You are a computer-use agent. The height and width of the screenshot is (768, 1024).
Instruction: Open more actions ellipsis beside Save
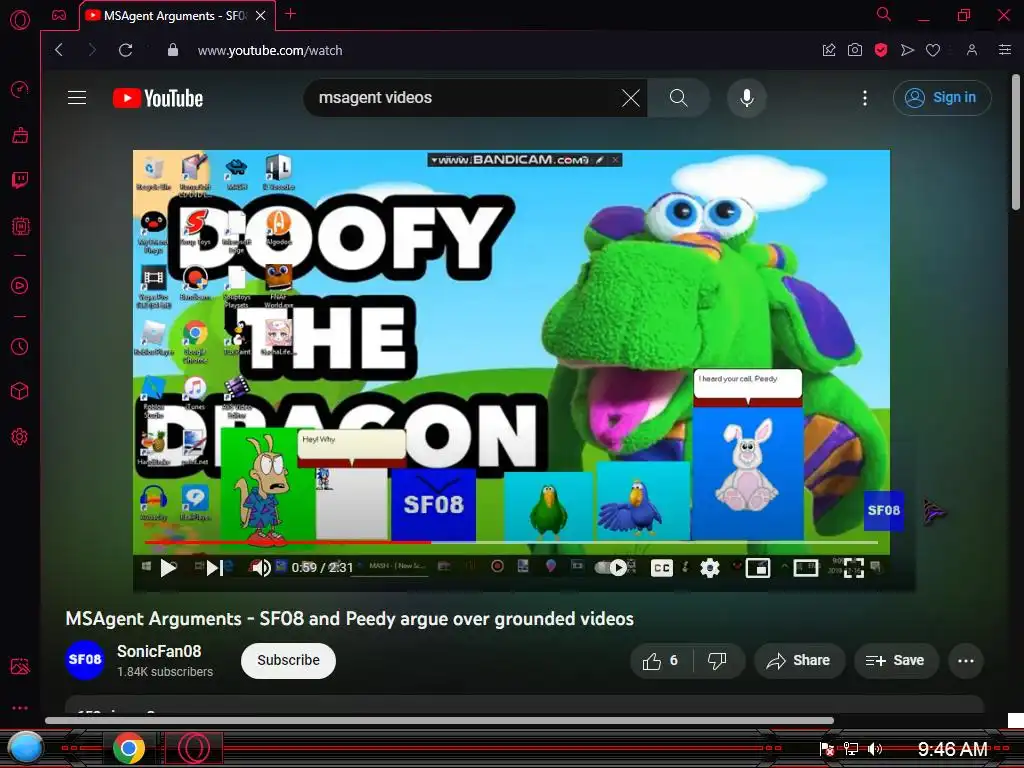pos(966,661)
